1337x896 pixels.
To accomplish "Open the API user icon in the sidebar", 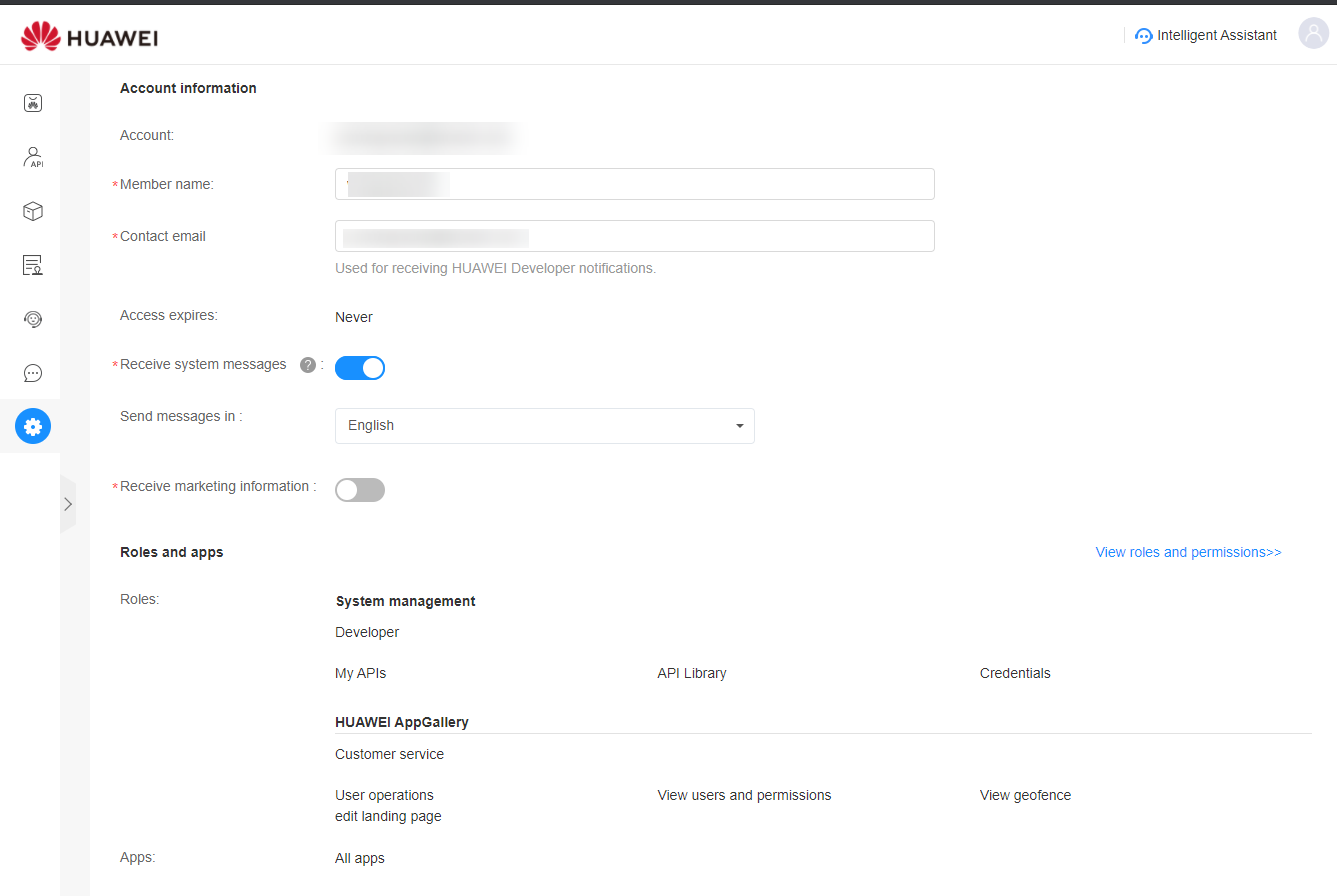I will (x=33, y=157).
